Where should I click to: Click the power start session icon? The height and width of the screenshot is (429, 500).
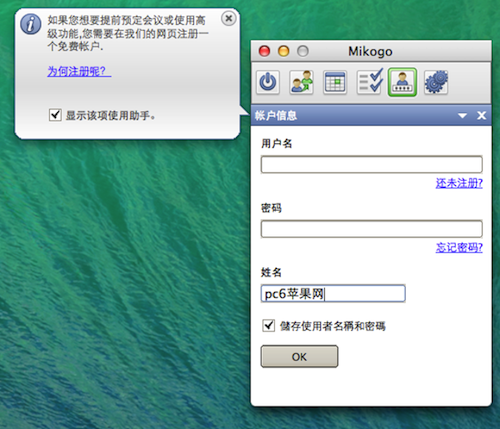click(x=268, y=82)
